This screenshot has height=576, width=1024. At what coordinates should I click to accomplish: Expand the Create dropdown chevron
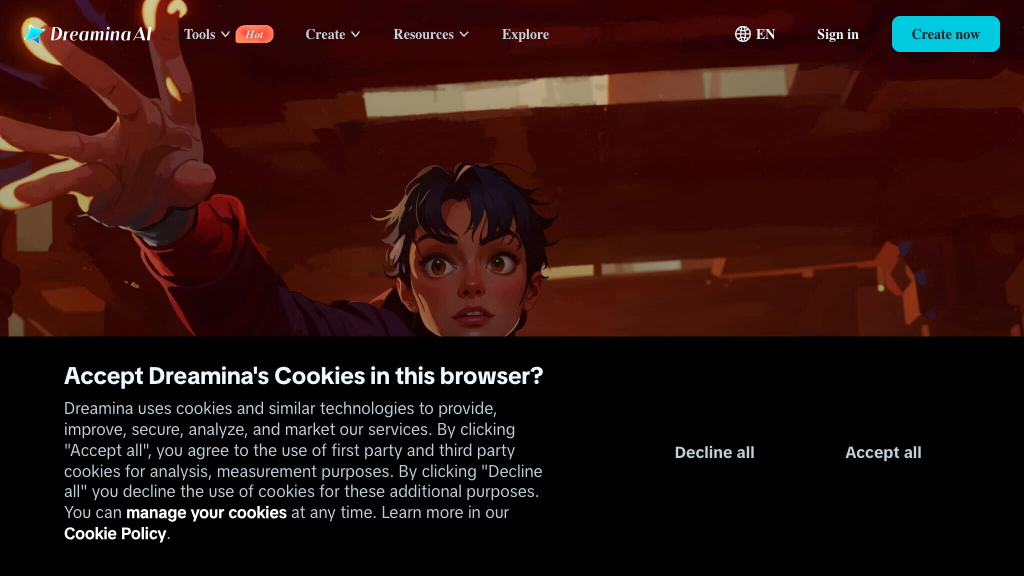coord(355,34)
